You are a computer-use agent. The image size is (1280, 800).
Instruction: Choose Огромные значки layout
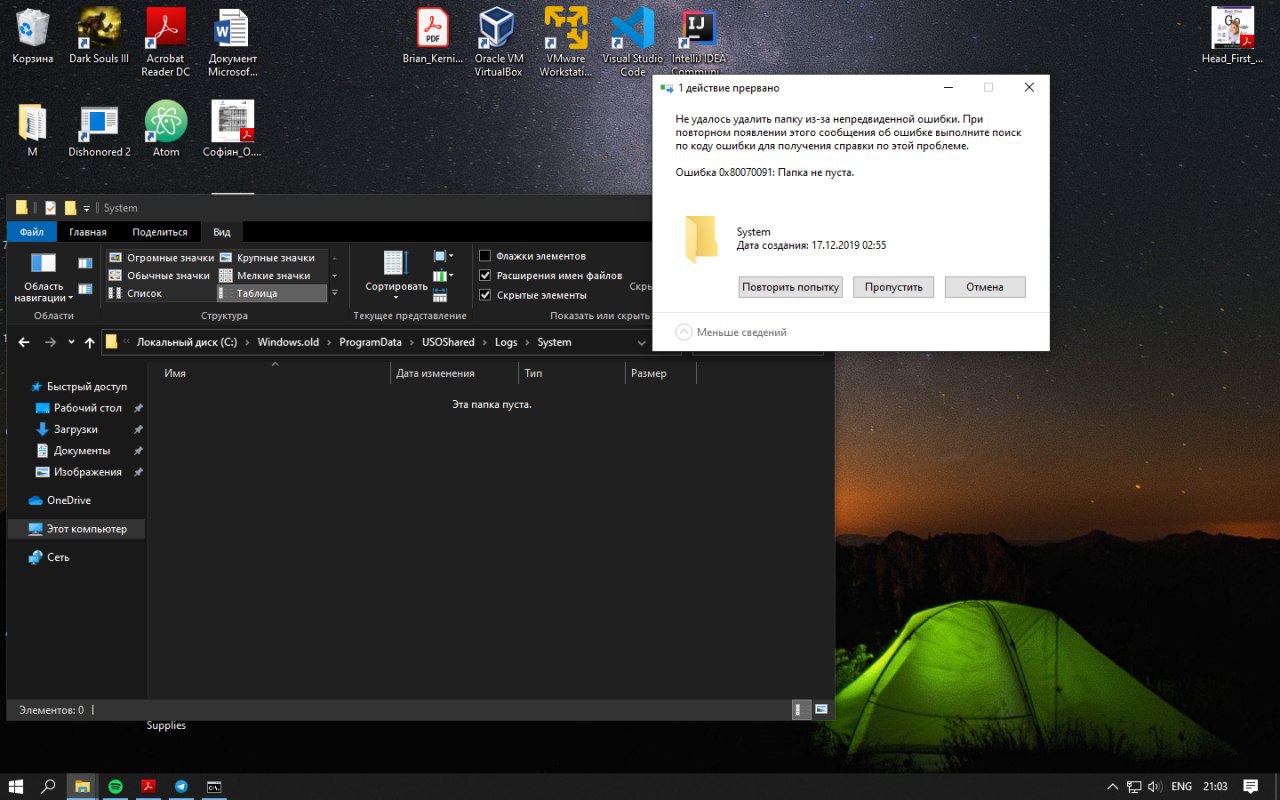click(x=160, y=257)
